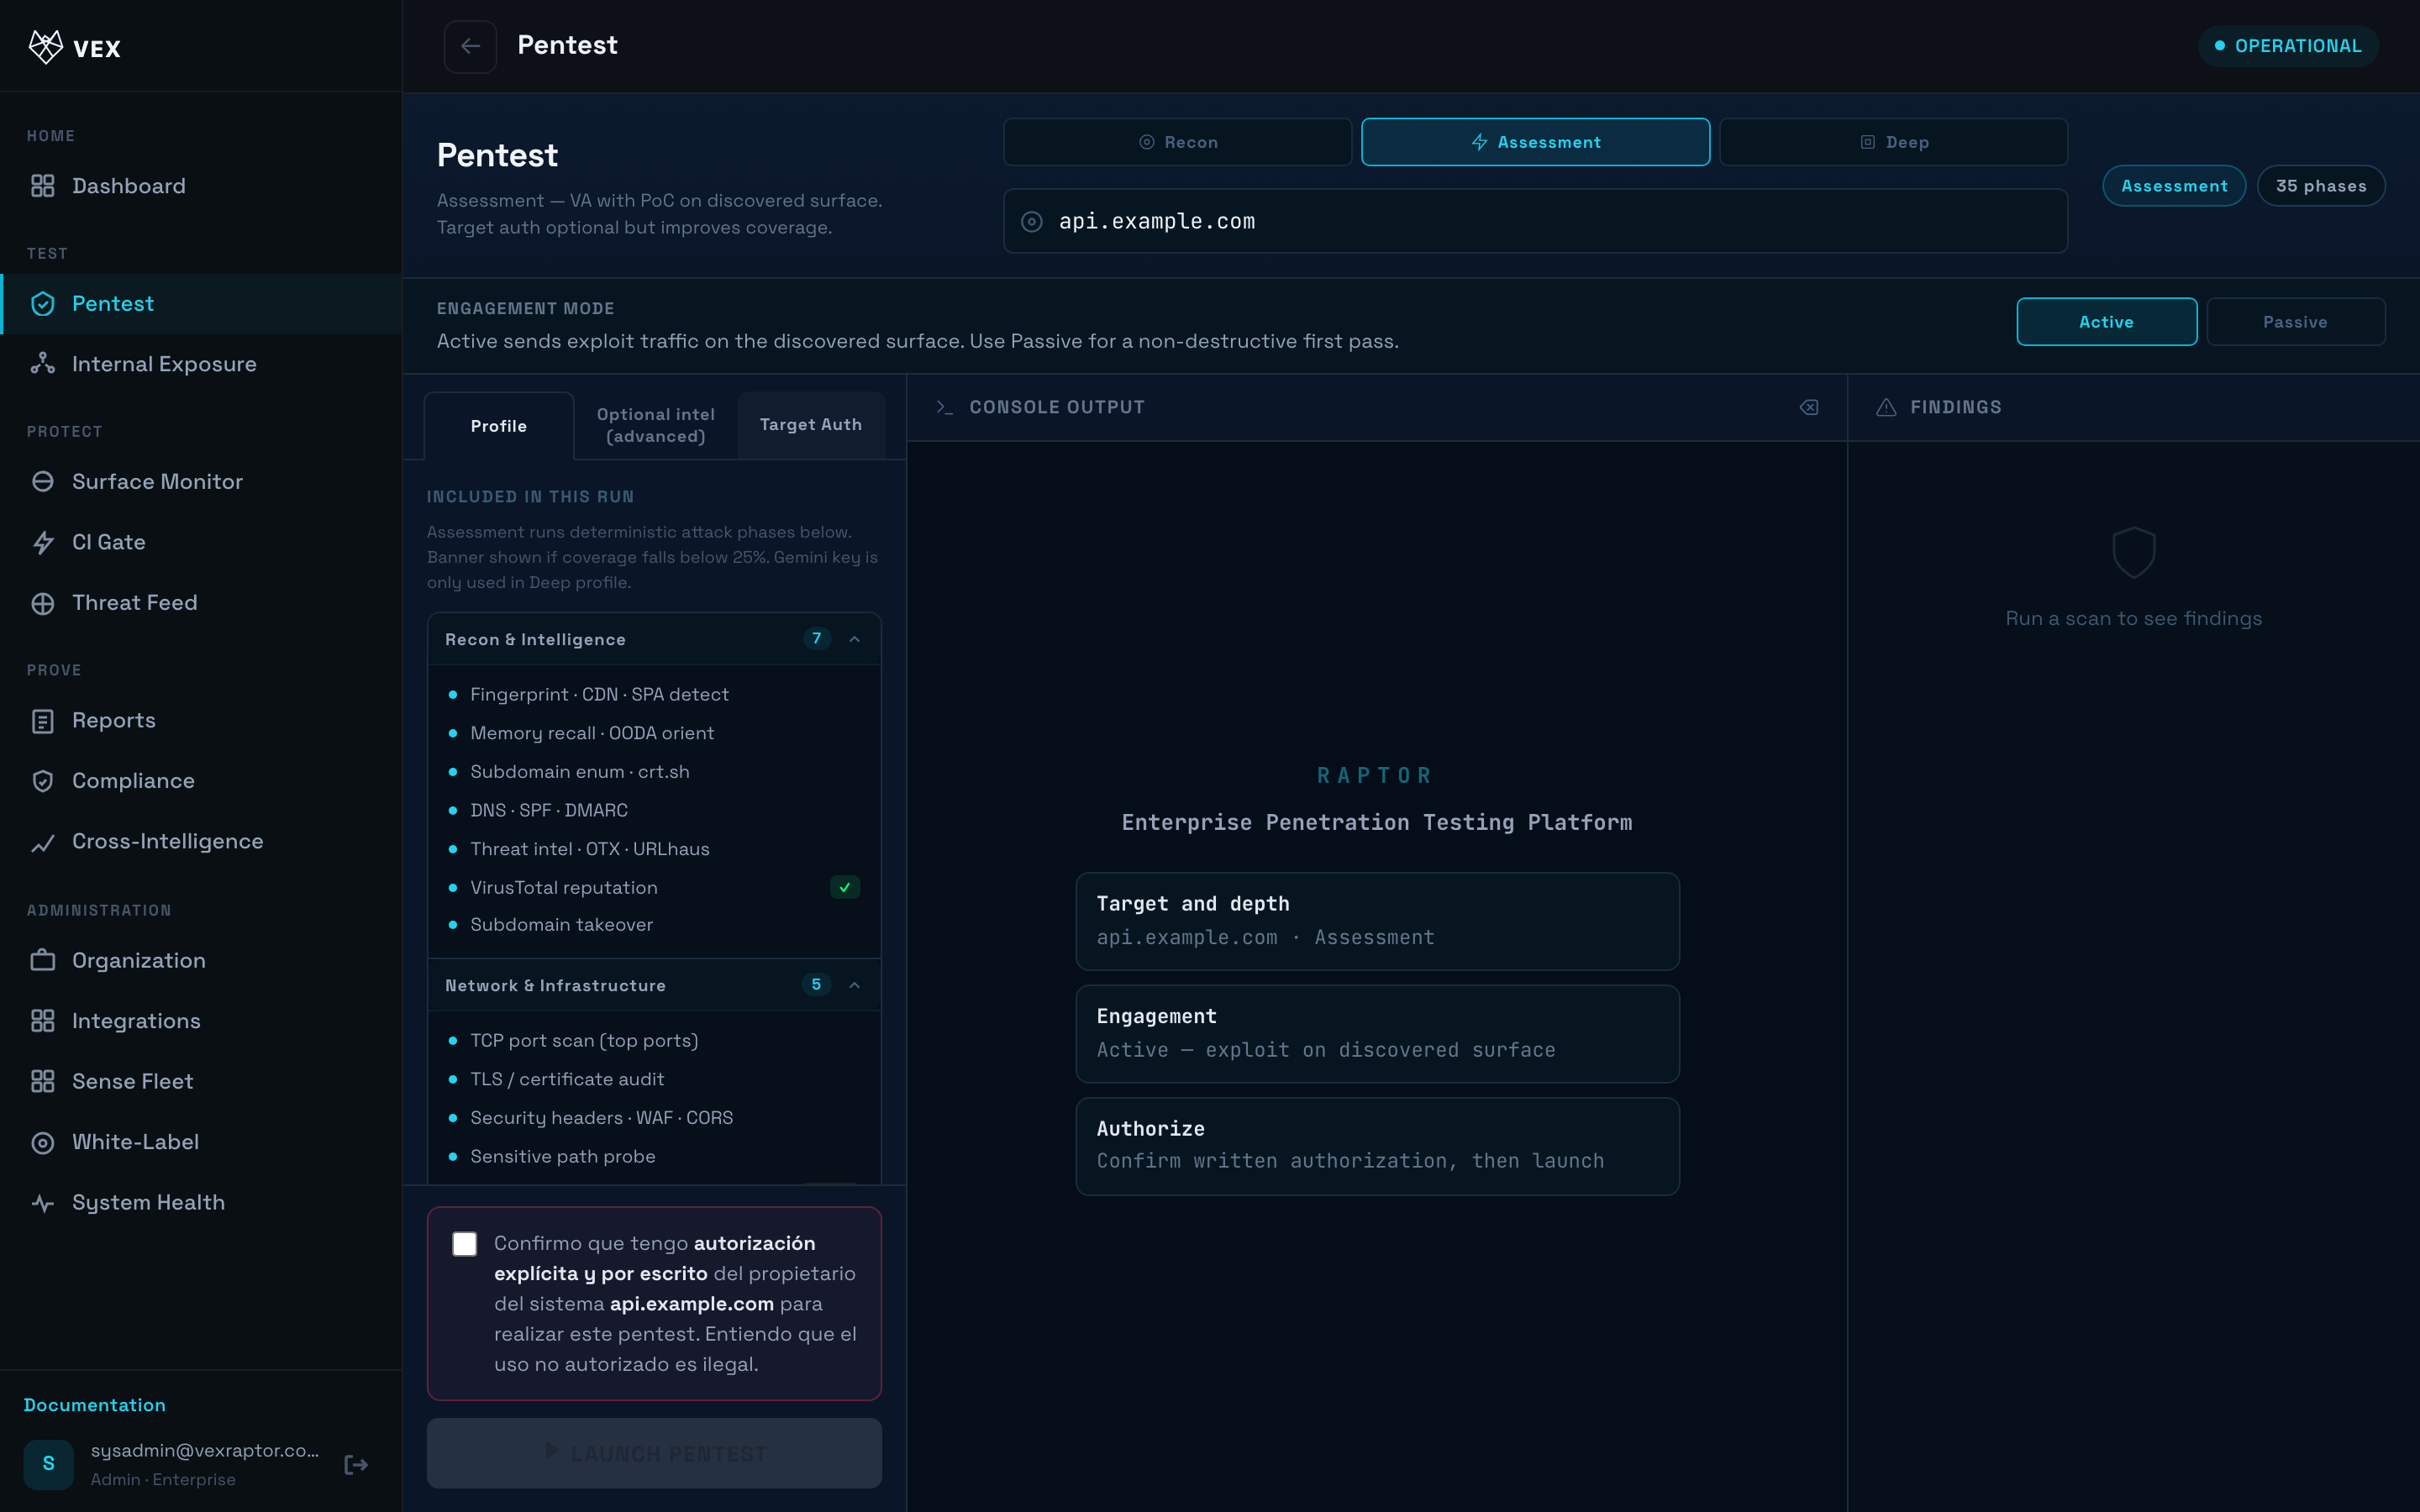
Task: Click the Recon & Intelligence header label
Action: click(535, 639)
